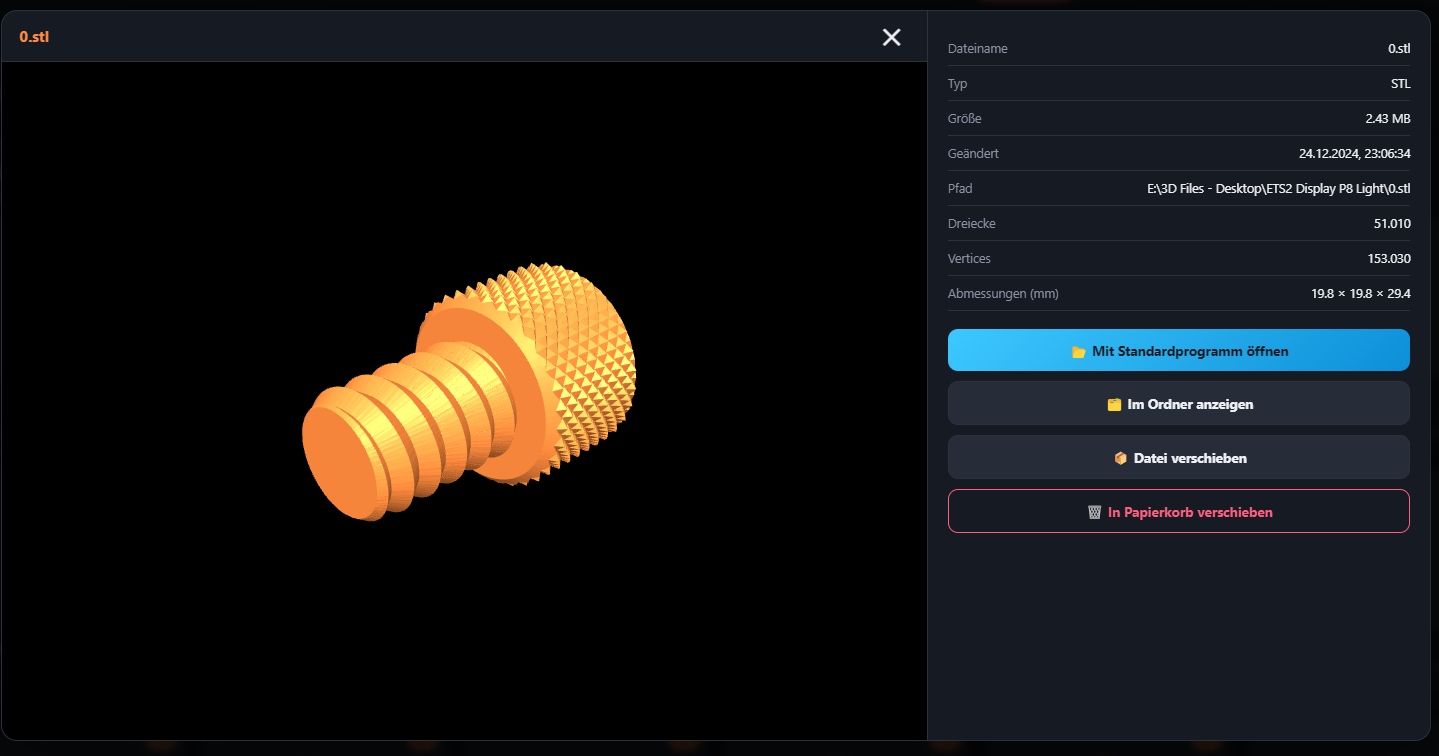Click the Dreiecke label
This screenshot has width=1439, height=756.
pyautogui.click(x=971, y=224)
